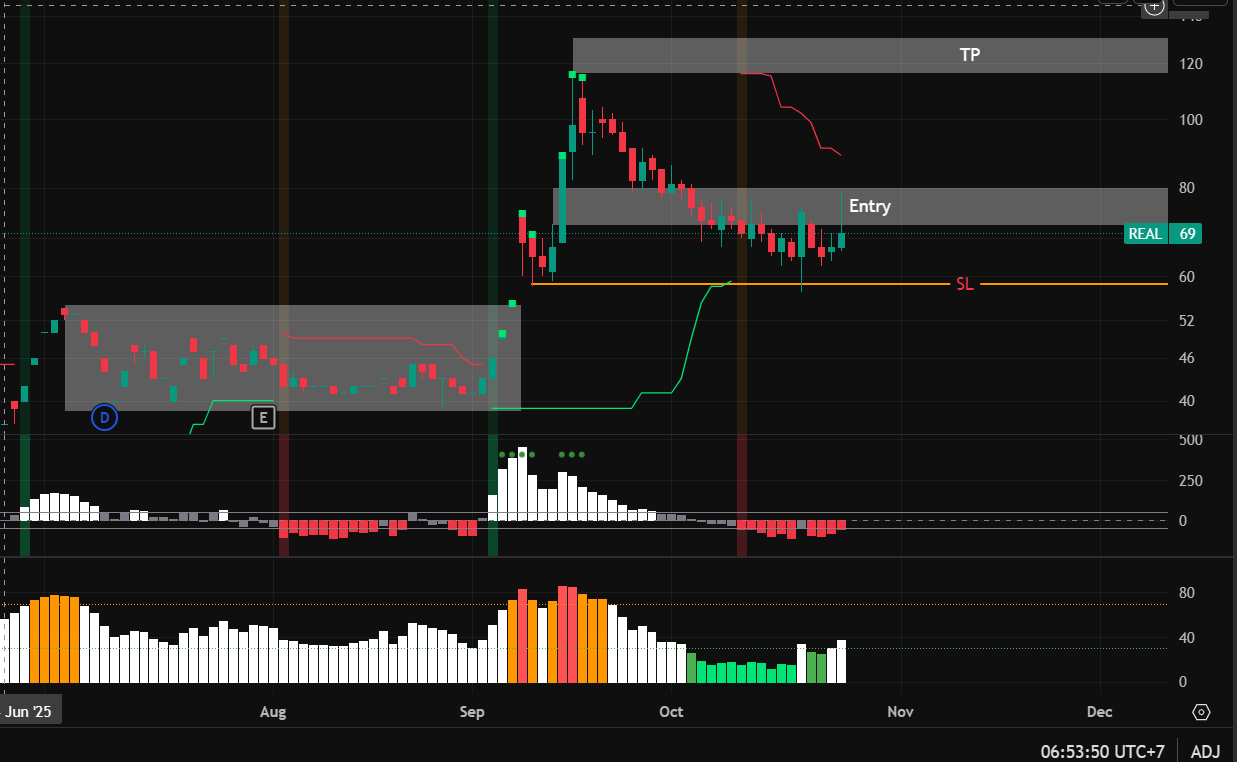This screenshot has width=1237, height=762.
Task: Click price level 52 on price scale
Action: coord(1188,321)
